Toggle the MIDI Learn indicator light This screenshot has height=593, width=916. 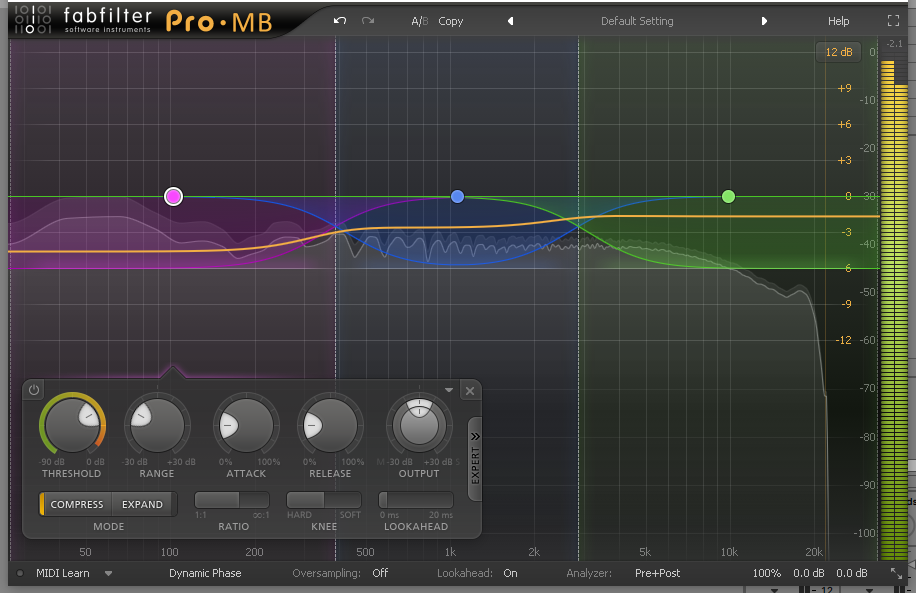point(20,573)
